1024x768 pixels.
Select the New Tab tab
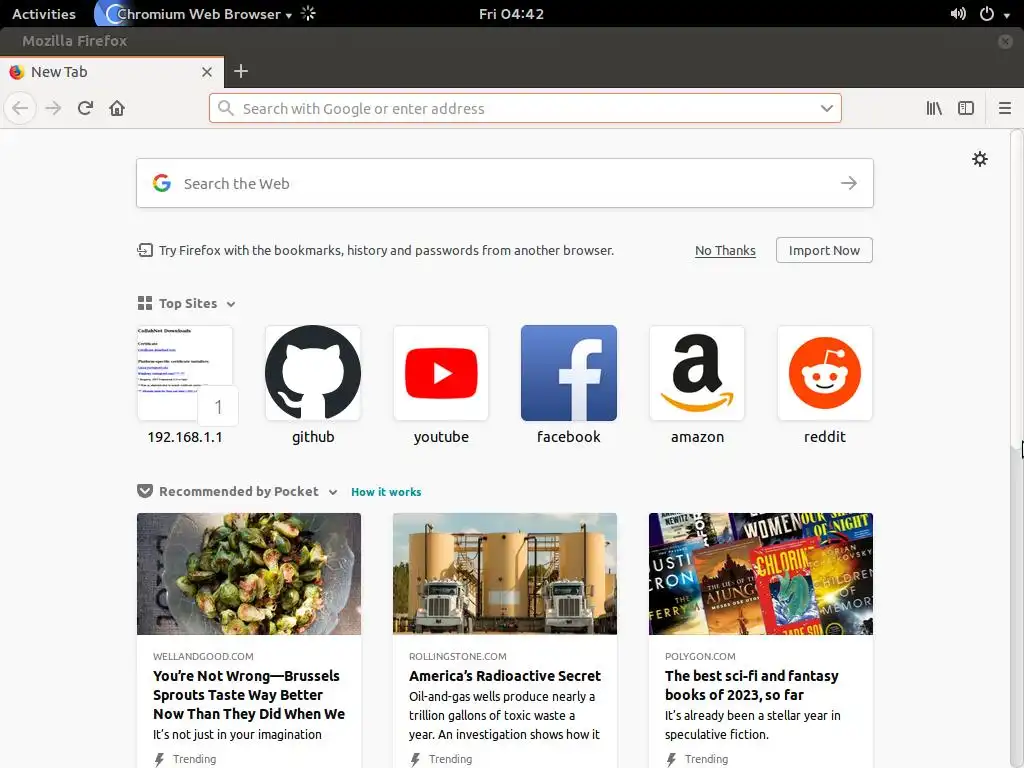pos(112,72)
